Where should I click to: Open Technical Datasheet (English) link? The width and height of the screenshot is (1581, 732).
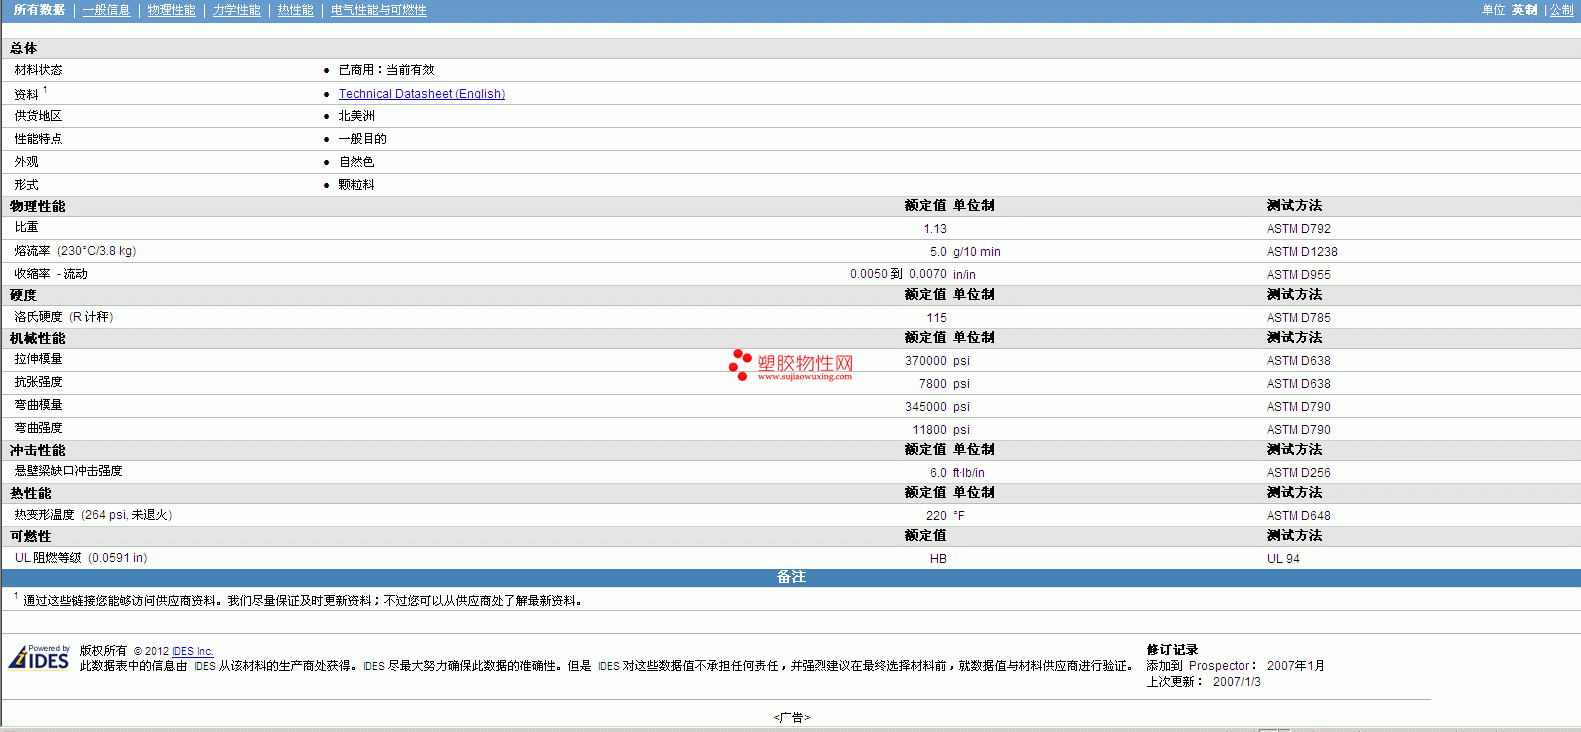tap(421, 94)
